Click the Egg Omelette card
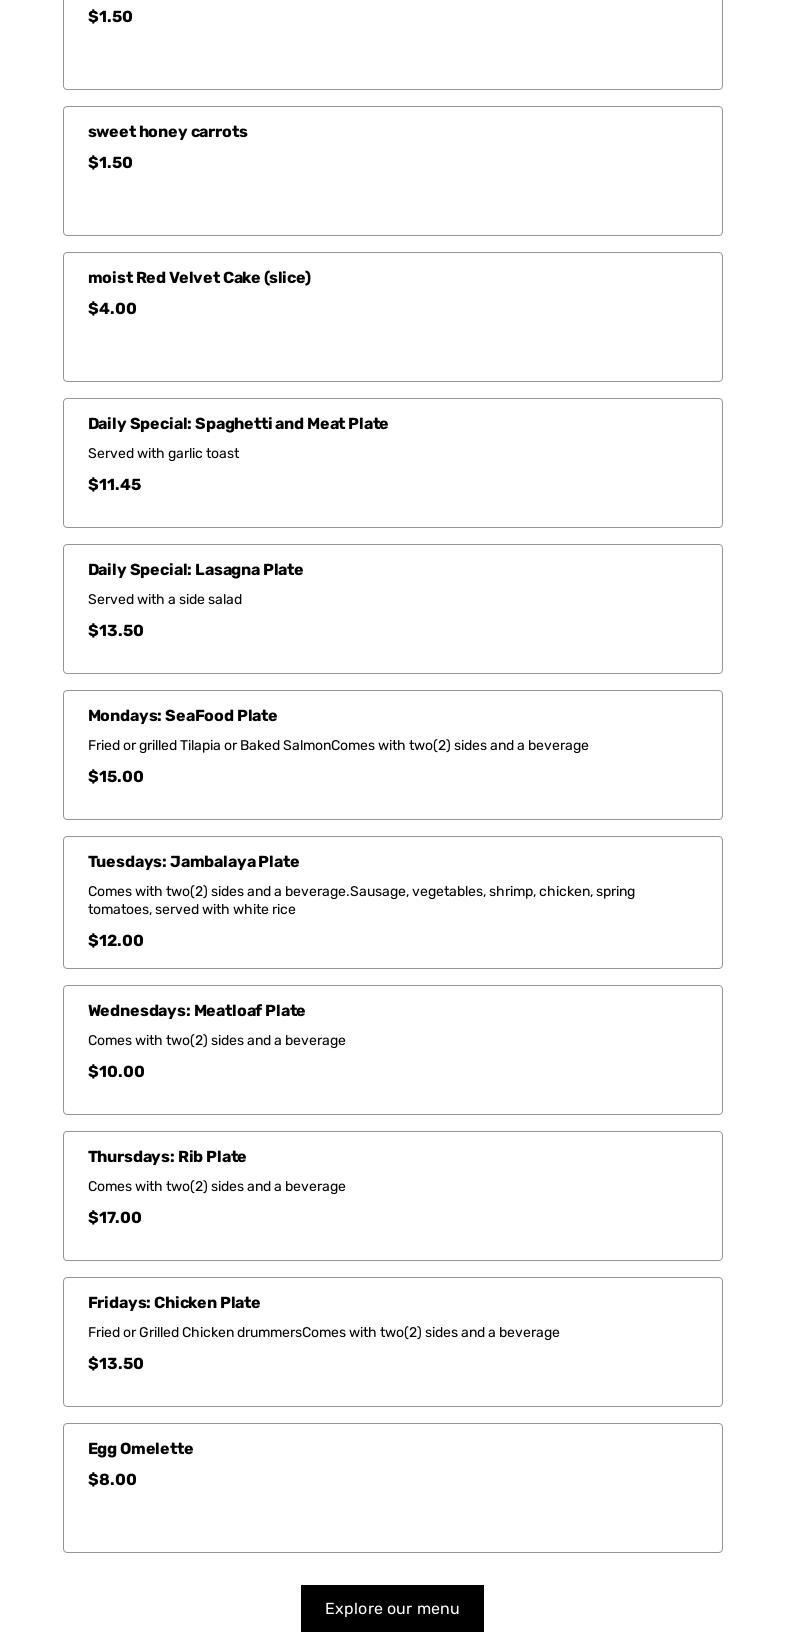 point(392,1488)
